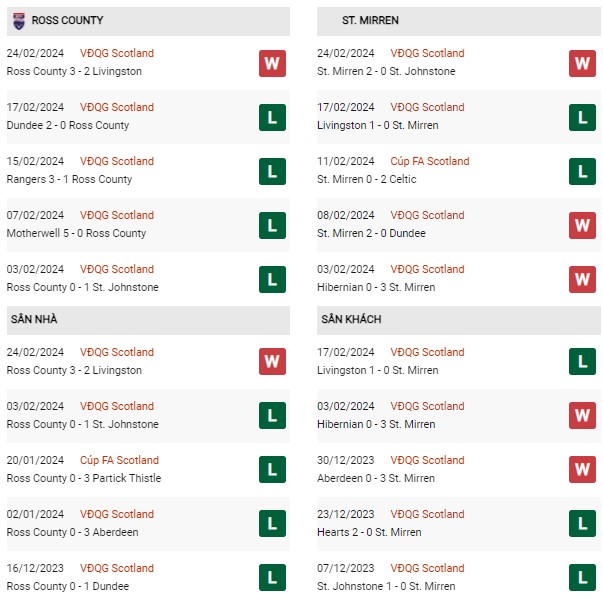This screenshot has width=603, height=598.
Task: Select the SÂN KHÁCH section header
Action: pos(458,320)
